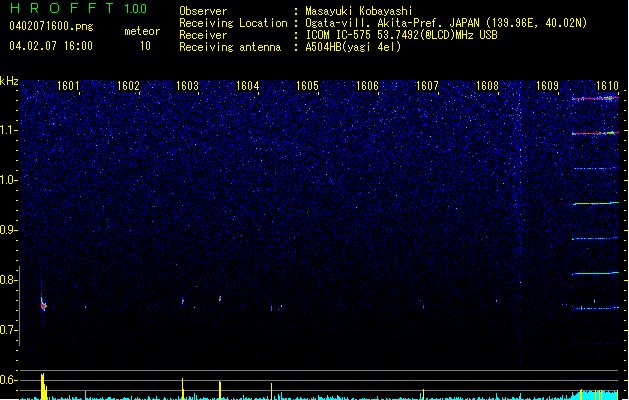Select the A504HB(yagi 4el) antenna text
The height and width of the screenshot is (400, 629).
353,47
